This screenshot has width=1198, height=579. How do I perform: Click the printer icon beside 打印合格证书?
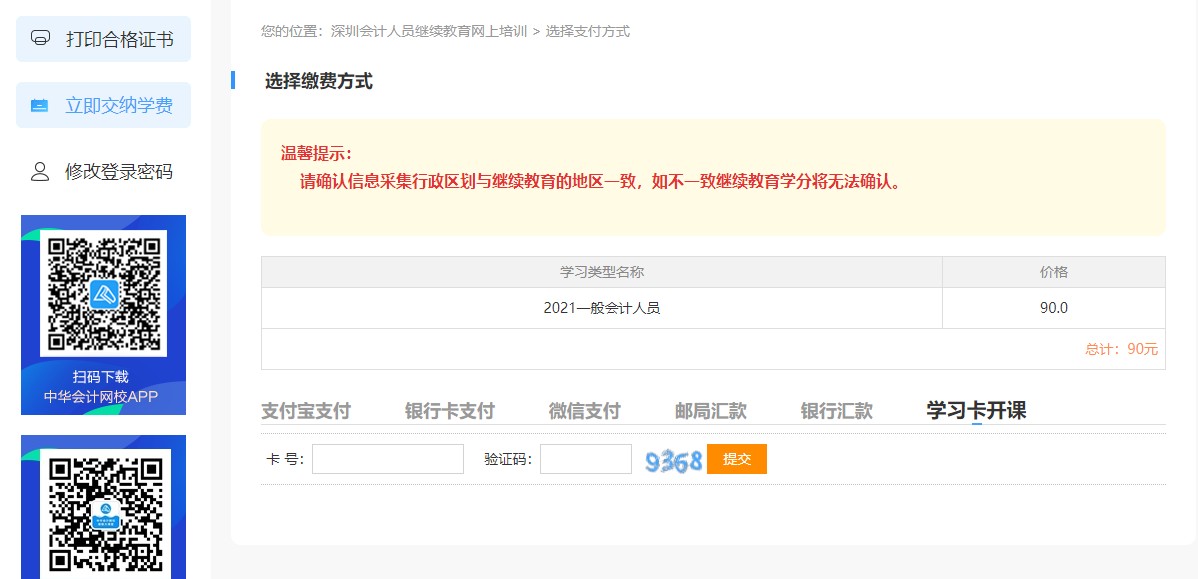coord(40,37)
